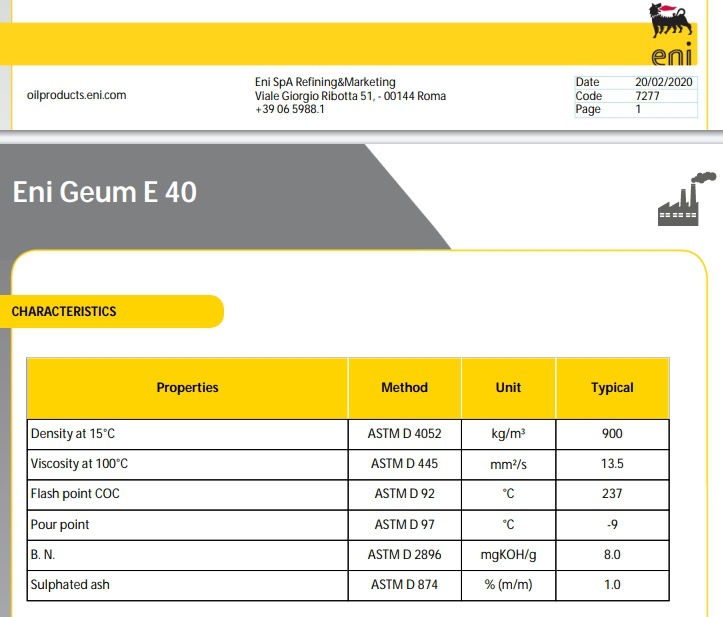723x617 pixels.
Task: Select the Pour point cell
Action: [187, 525]
